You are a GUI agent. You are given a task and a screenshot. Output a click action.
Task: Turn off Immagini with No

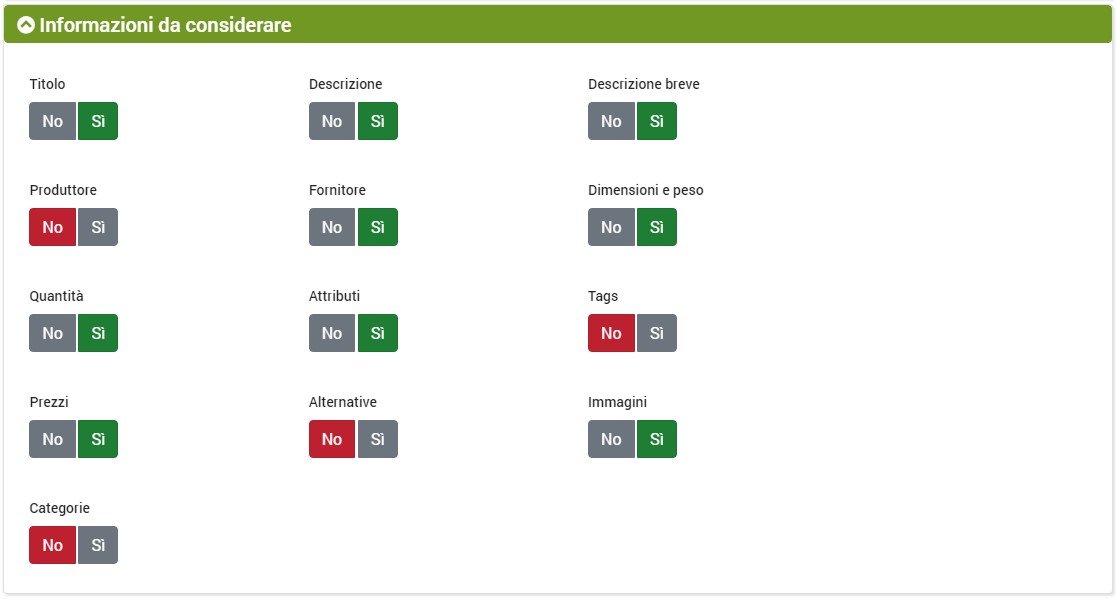click(x=611, y=439)
